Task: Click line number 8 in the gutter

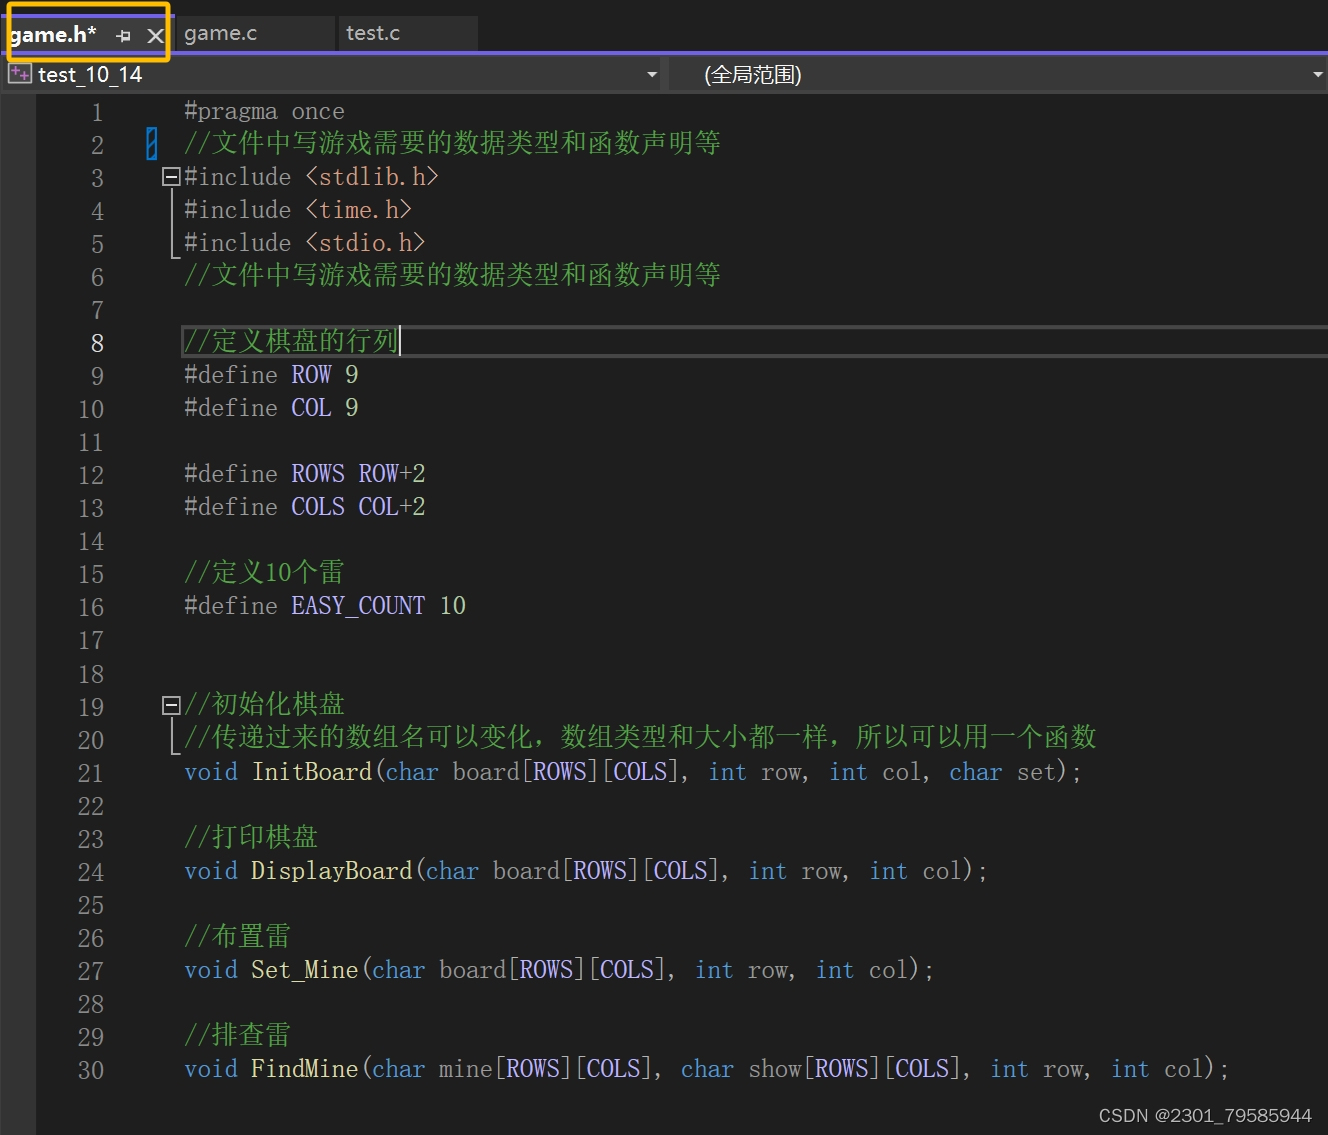Action: pos(97,343)
